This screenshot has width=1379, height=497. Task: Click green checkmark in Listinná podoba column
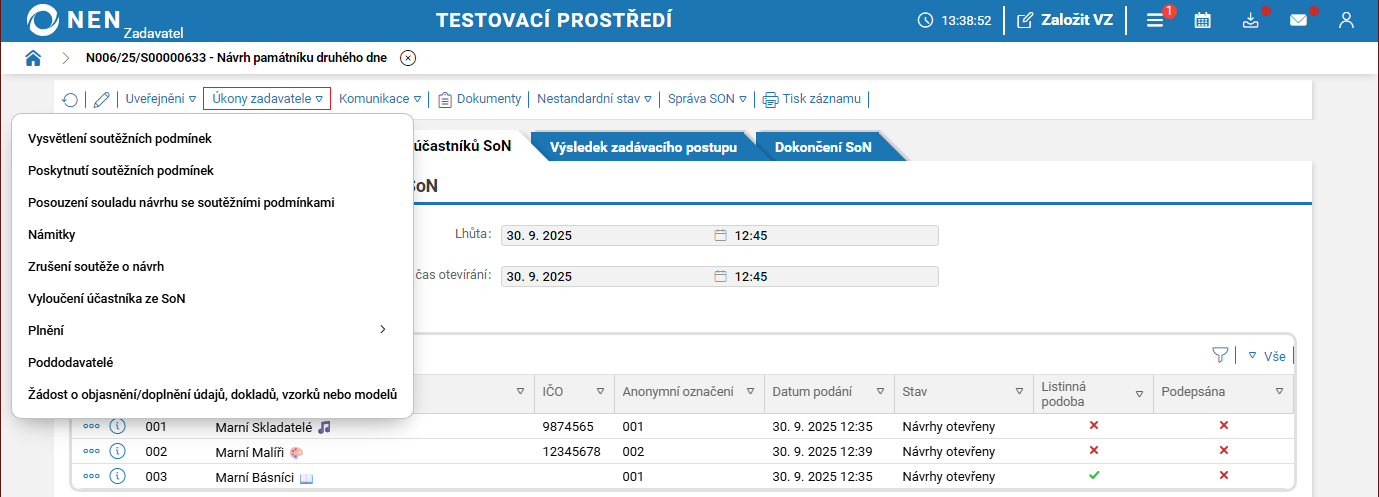point(1093,476)
